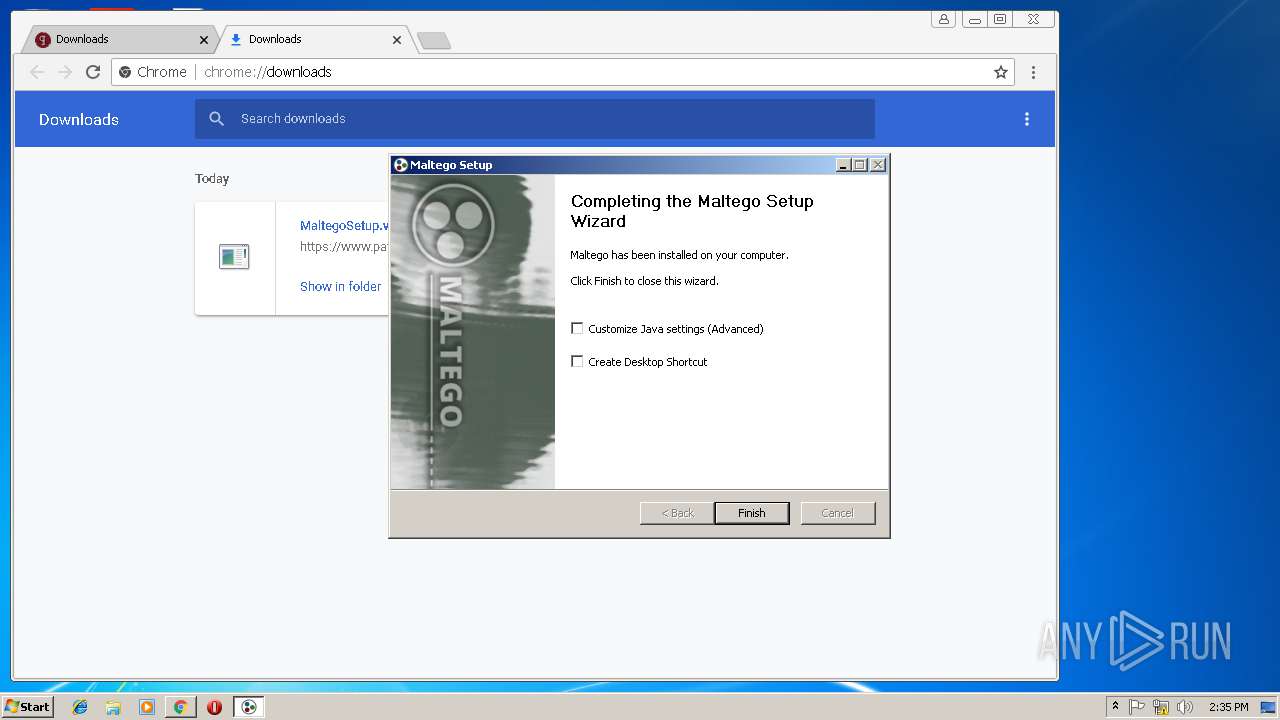Focus the Search downloads field
This screenshot has height=720, width=1280.
point(535,118)
